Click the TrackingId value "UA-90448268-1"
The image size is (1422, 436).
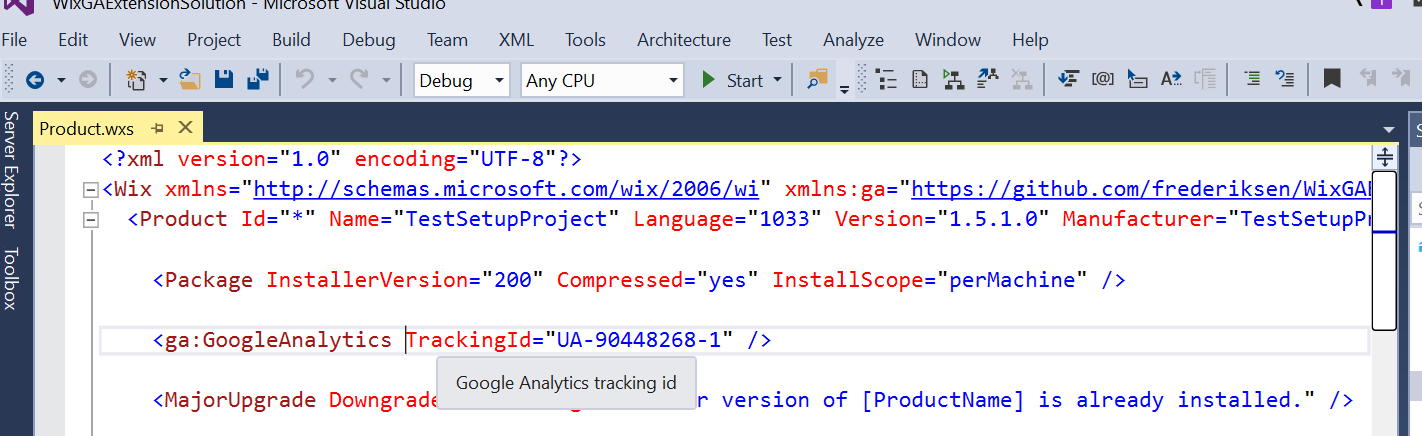pyautogui.click(x=638, y=340)
